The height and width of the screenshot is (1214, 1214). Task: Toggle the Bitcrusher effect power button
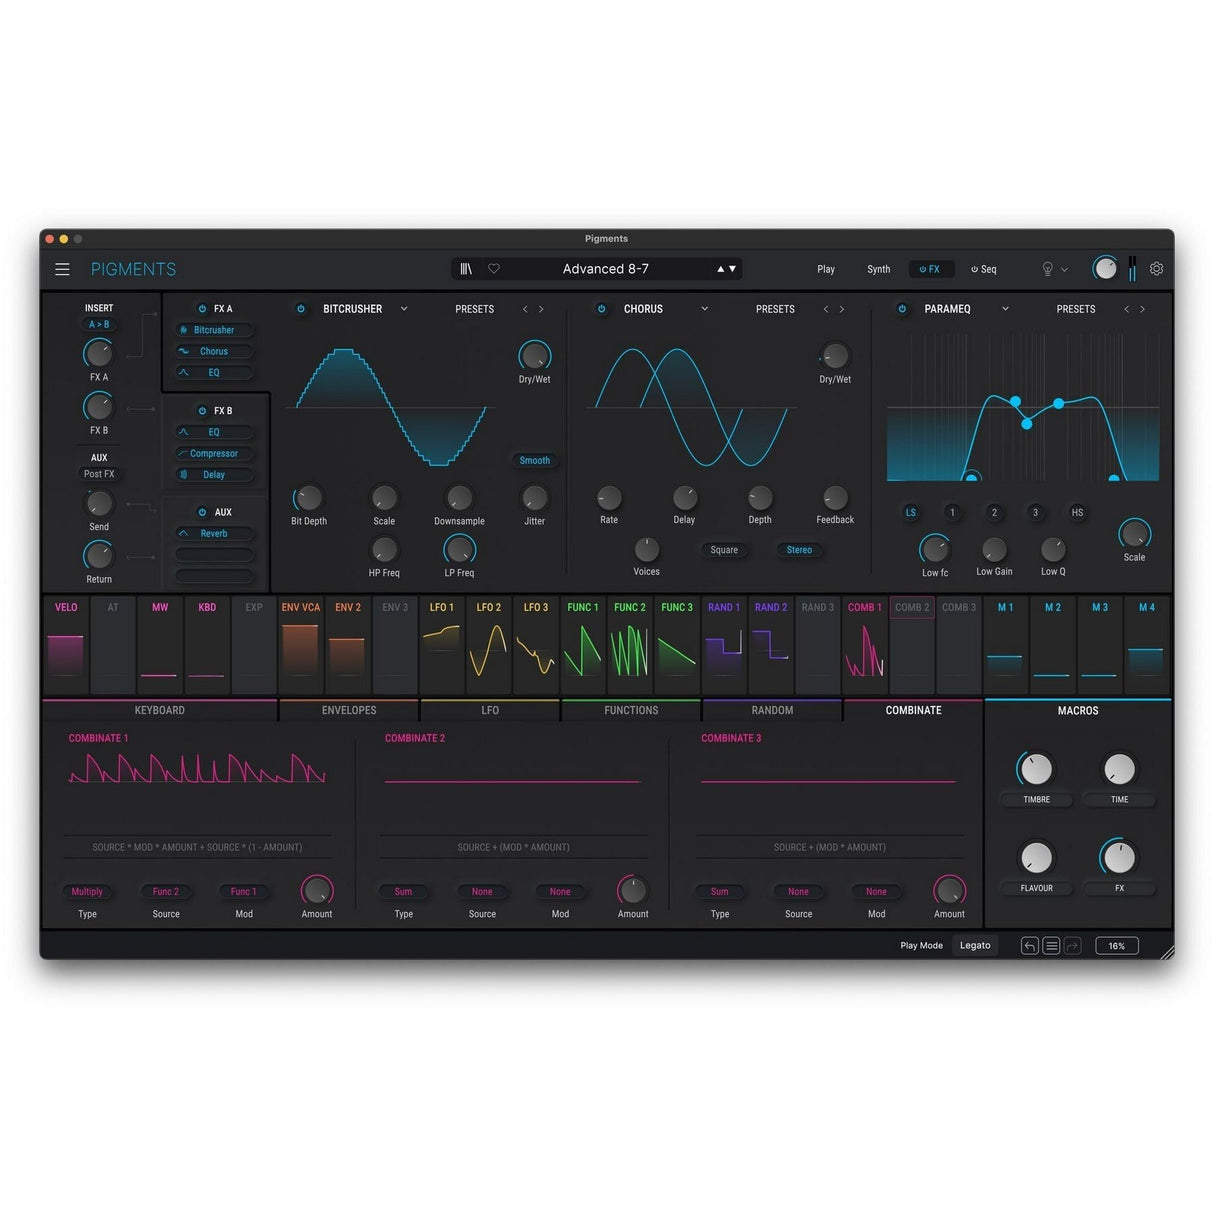pyautogui.click(x=301, y=309)
